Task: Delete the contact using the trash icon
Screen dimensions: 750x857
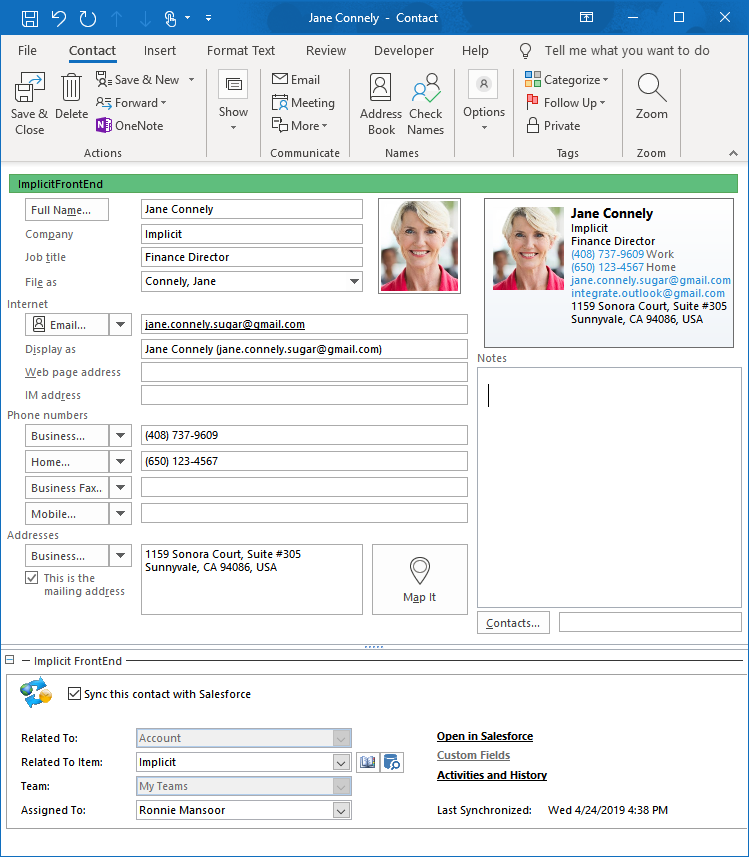Action: pos(71,90)
